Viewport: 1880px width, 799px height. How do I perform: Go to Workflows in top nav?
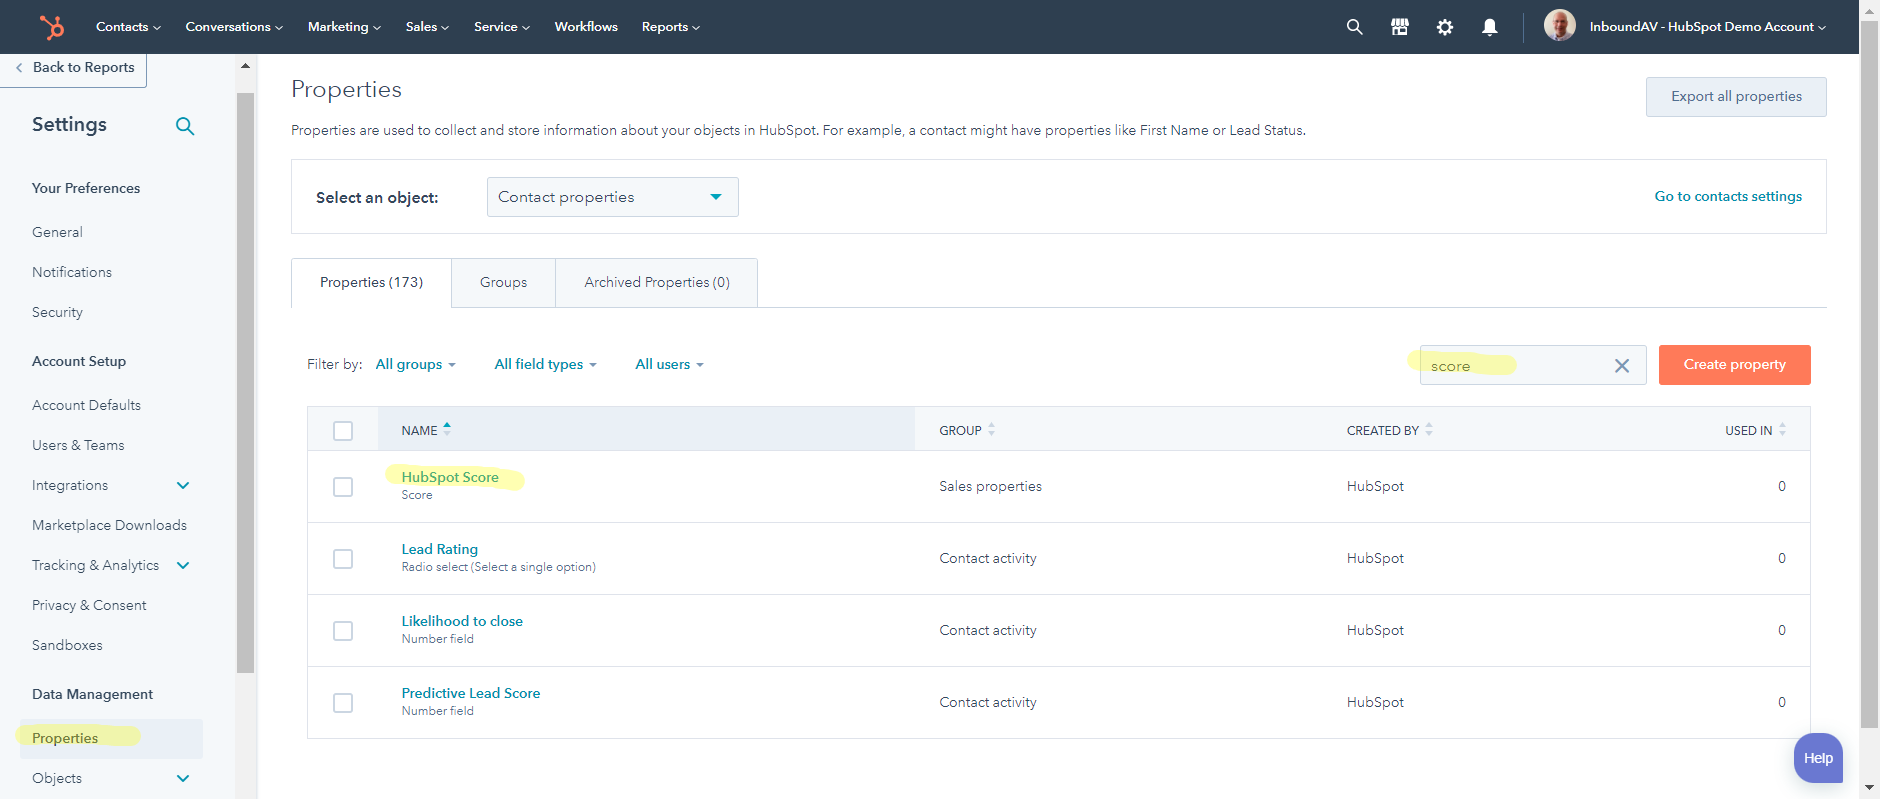pos(586,27)
